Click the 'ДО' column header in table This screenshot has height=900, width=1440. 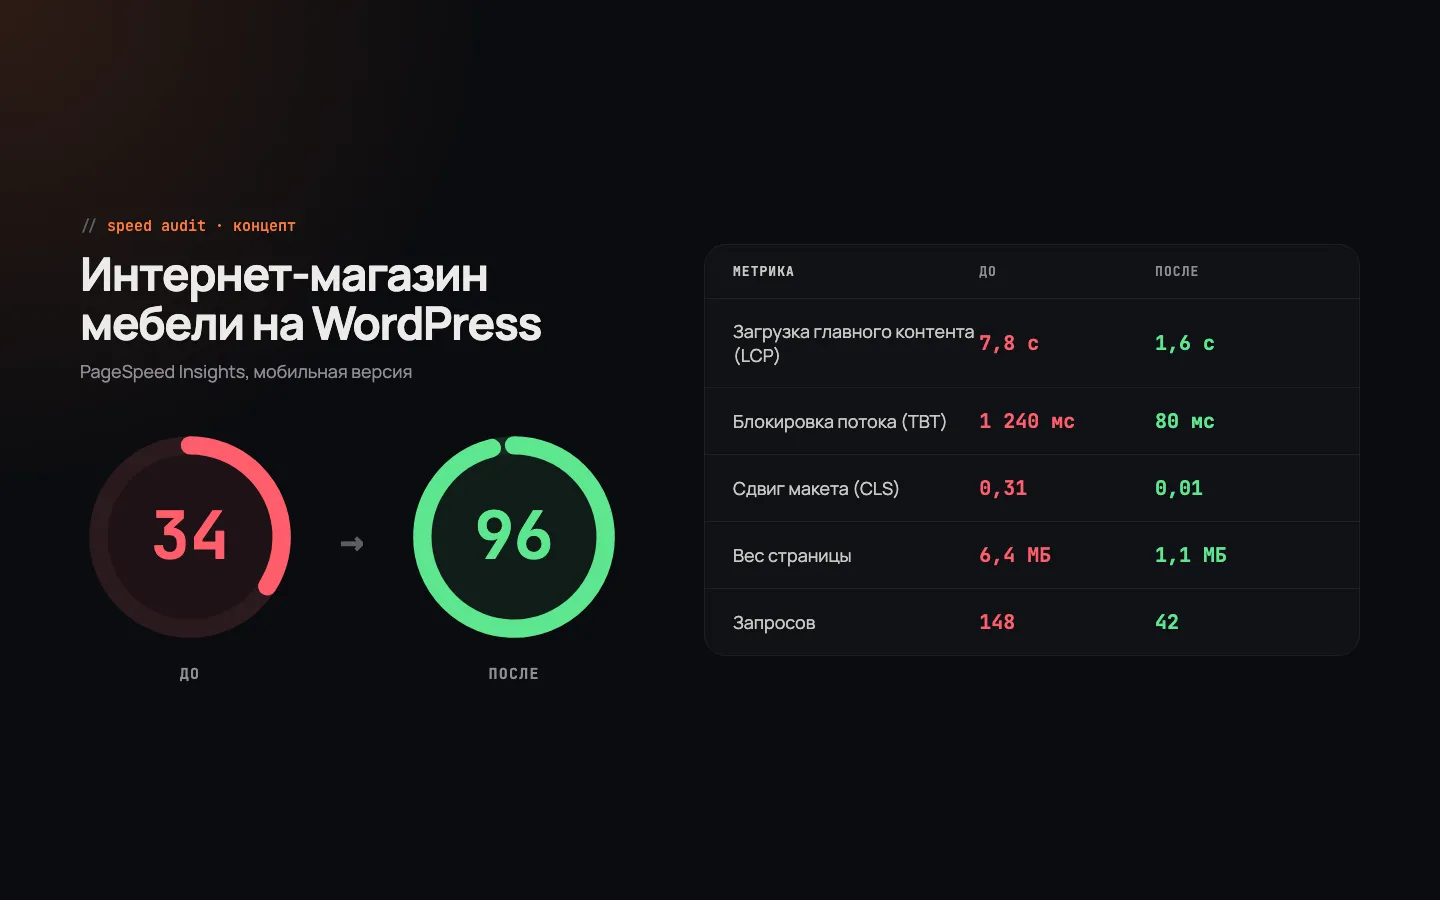[987, 271]
